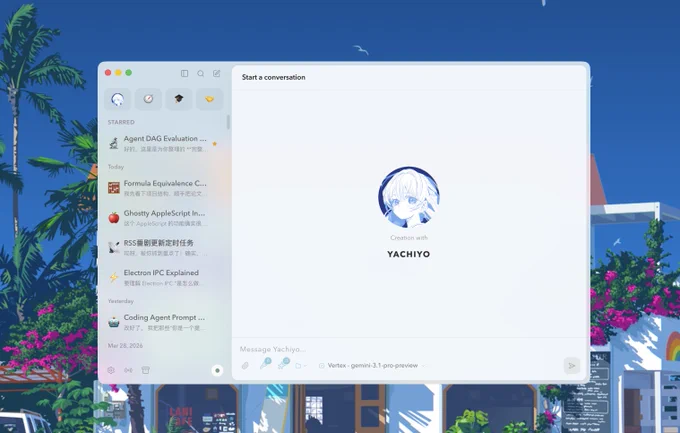
Task: Click the robot chat icon
Action: pos(114,322)
